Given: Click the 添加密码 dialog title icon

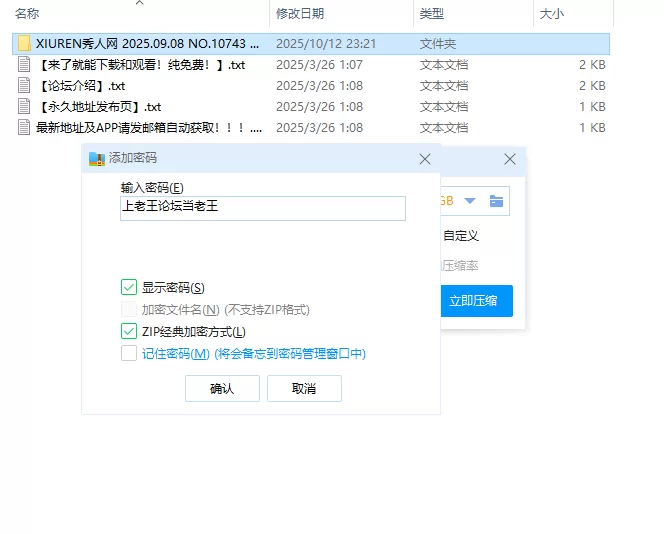Looking at the screenshot, I should click(96, 158).
